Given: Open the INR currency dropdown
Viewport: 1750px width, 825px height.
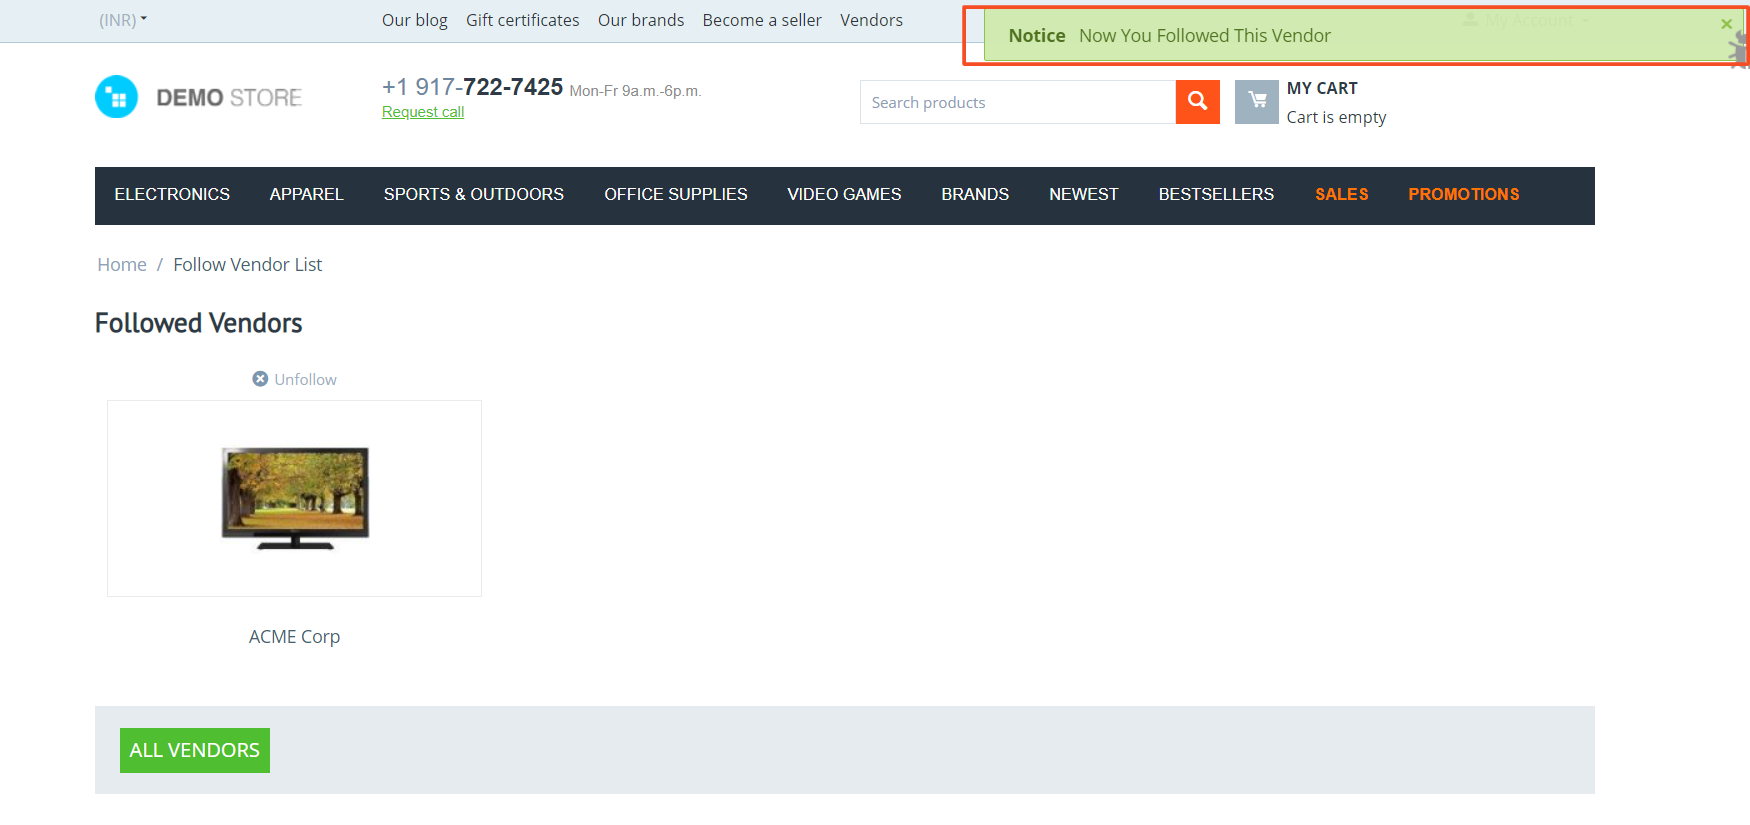Looking at the screenshot, I should click(x=123, y=20).
